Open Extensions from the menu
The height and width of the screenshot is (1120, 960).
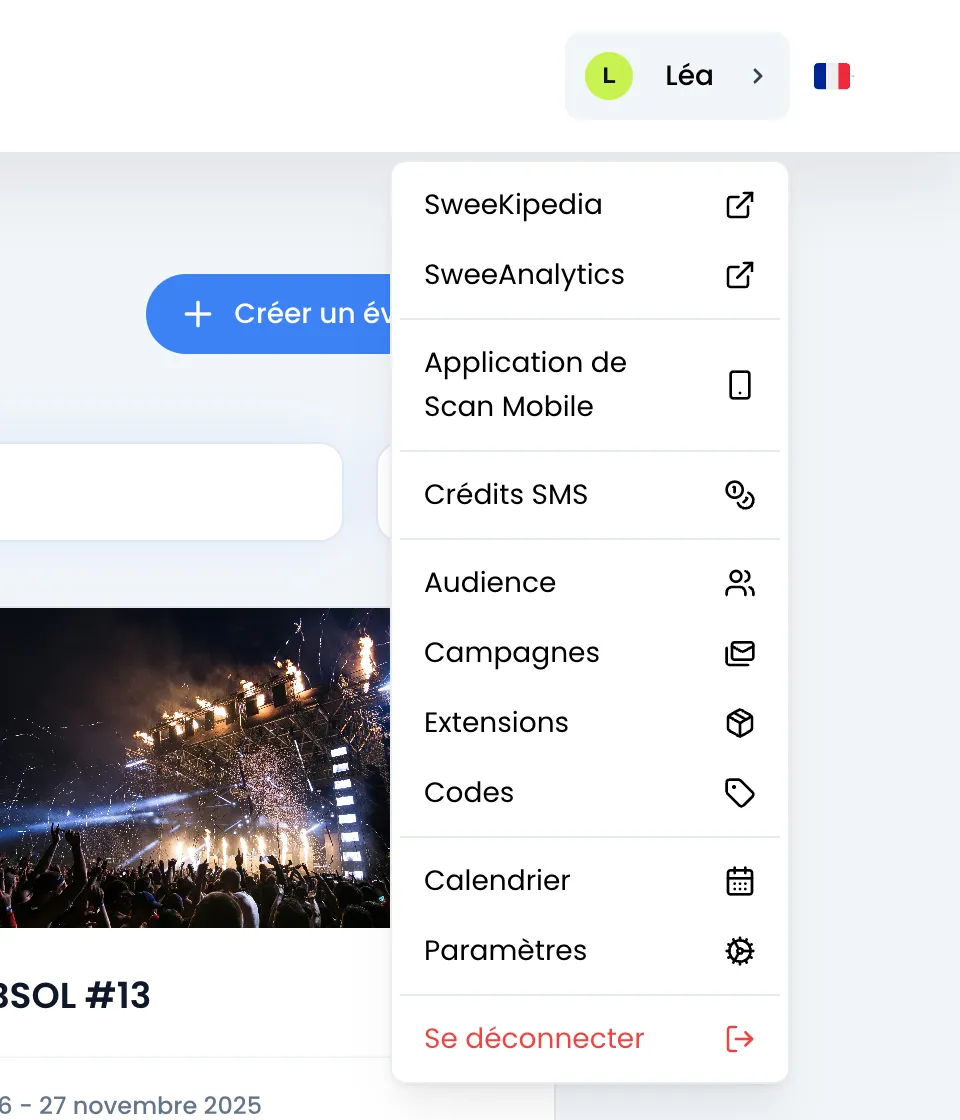tap(589, 723)
